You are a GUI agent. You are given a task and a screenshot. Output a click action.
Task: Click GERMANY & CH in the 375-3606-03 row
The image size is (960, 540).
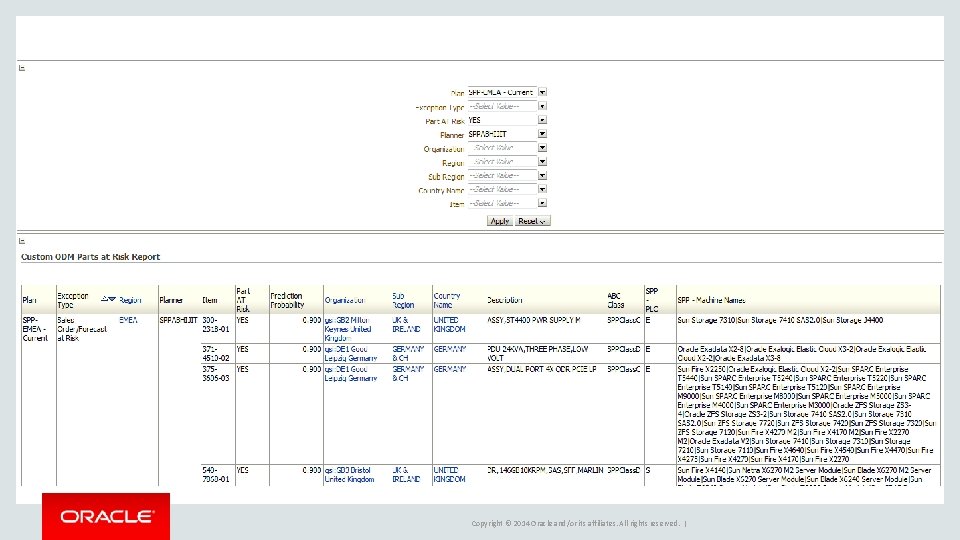(x=408, y=373)
